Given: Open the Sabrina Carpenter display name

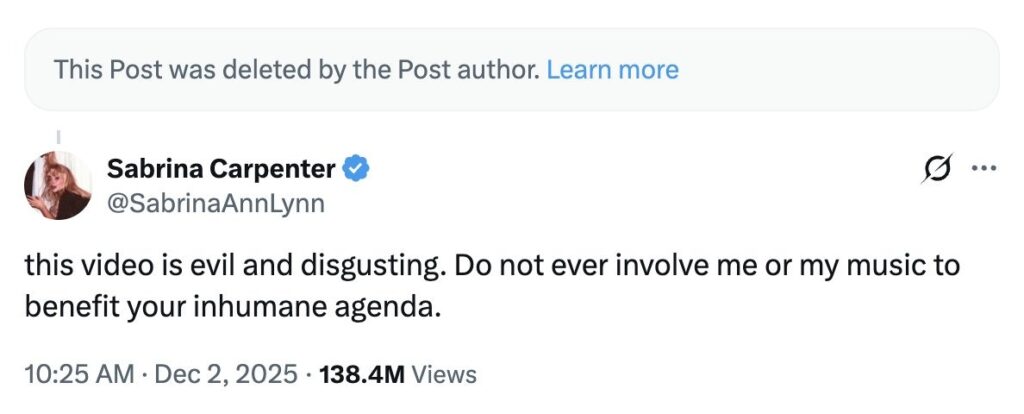Looking at the screenshot, I should 222,170.
